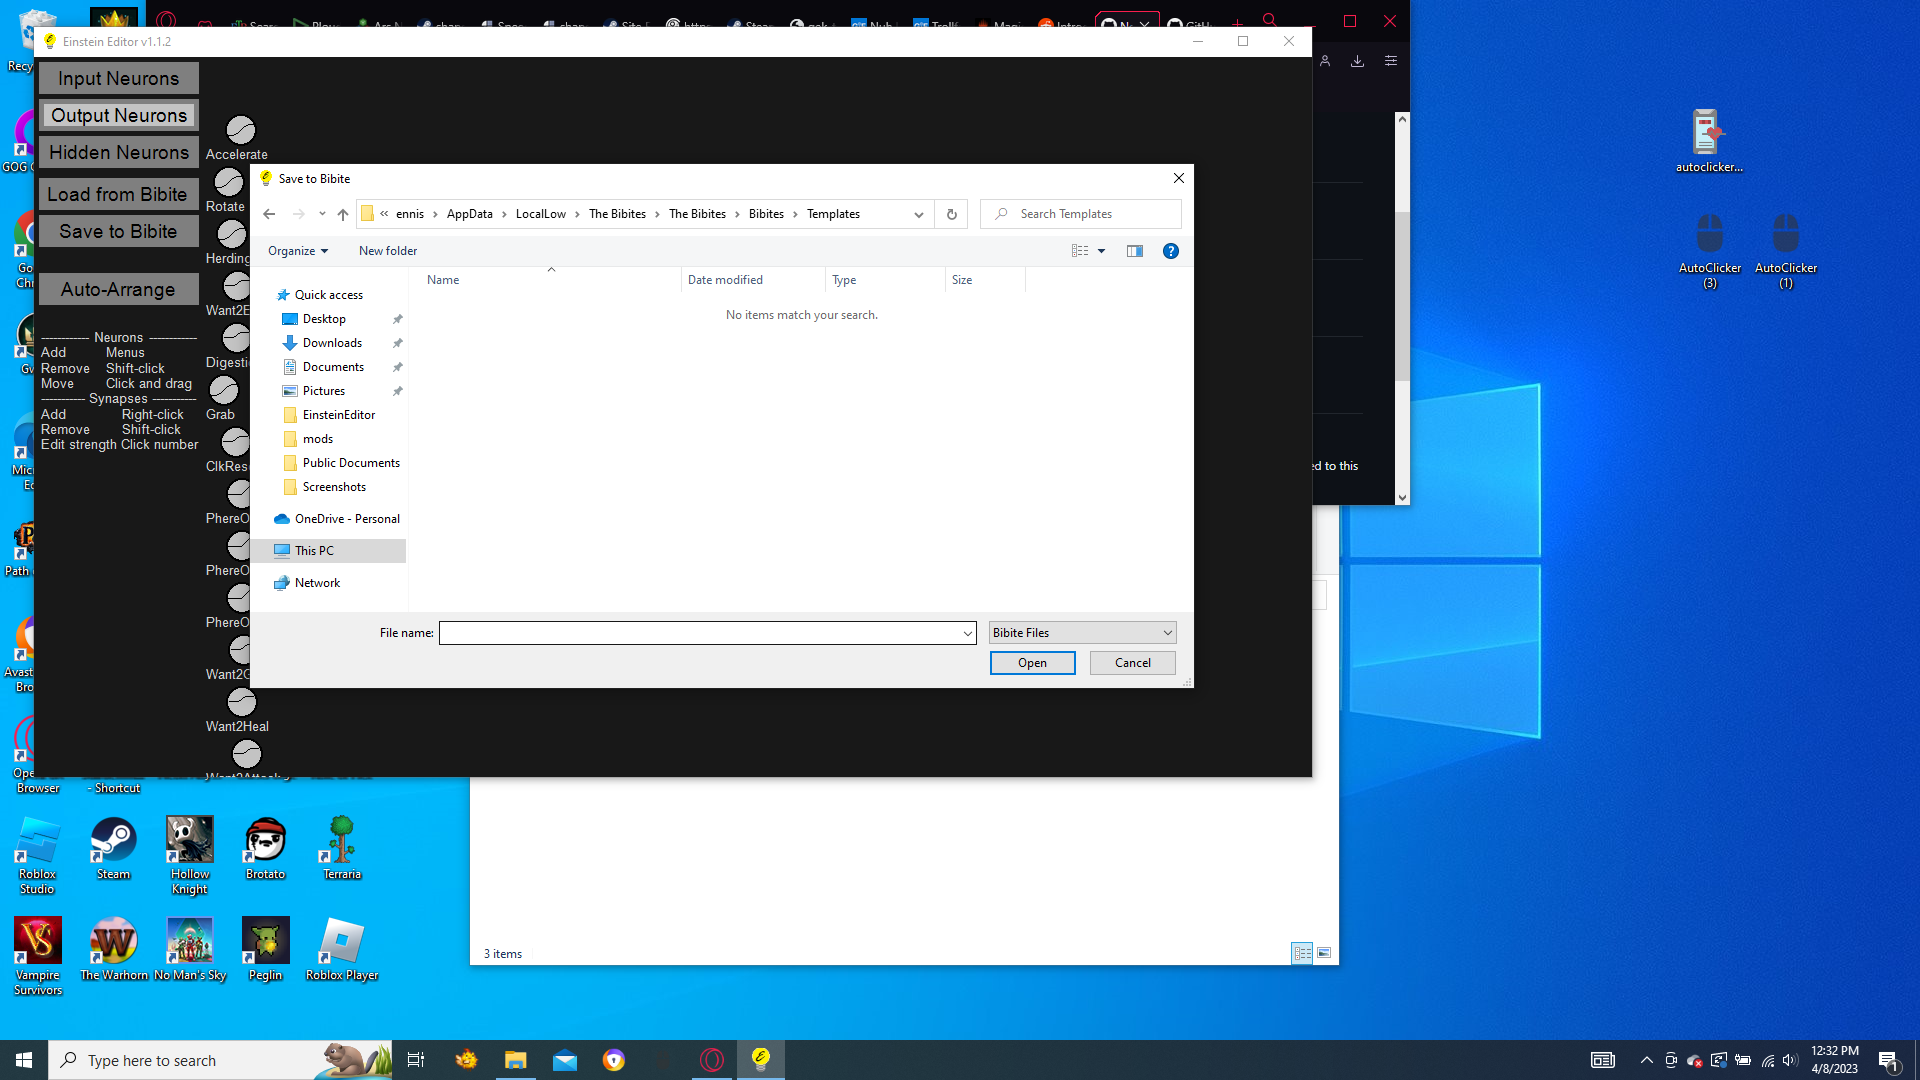Click Open in save dialog
Screen dimensions: 1920x1080
(1032, 663)
